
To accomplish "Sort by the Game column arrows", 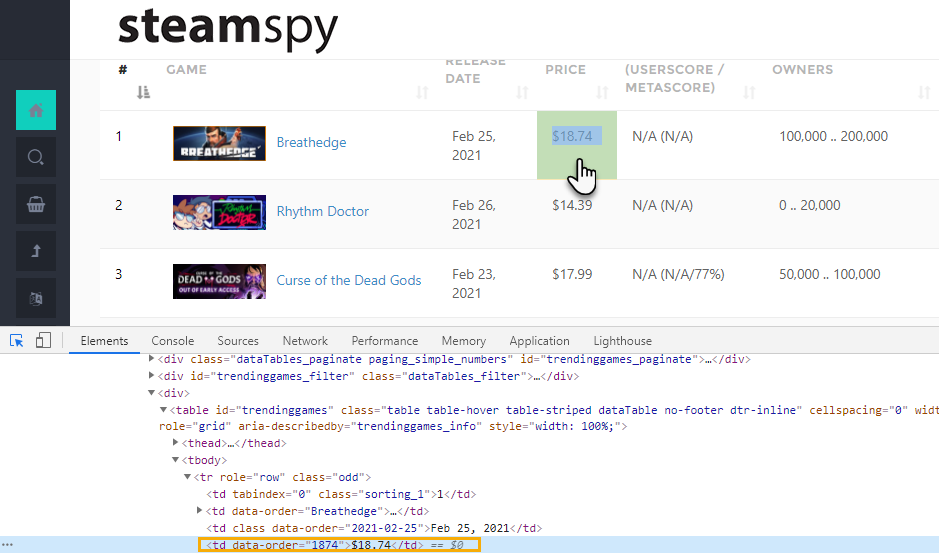I will click(x=422, y=92).
